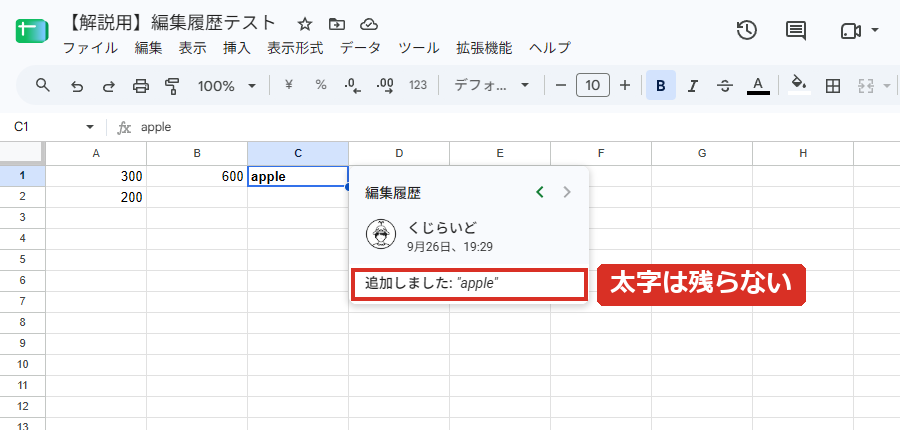Open the データ menu

click(x=360, y=48)
